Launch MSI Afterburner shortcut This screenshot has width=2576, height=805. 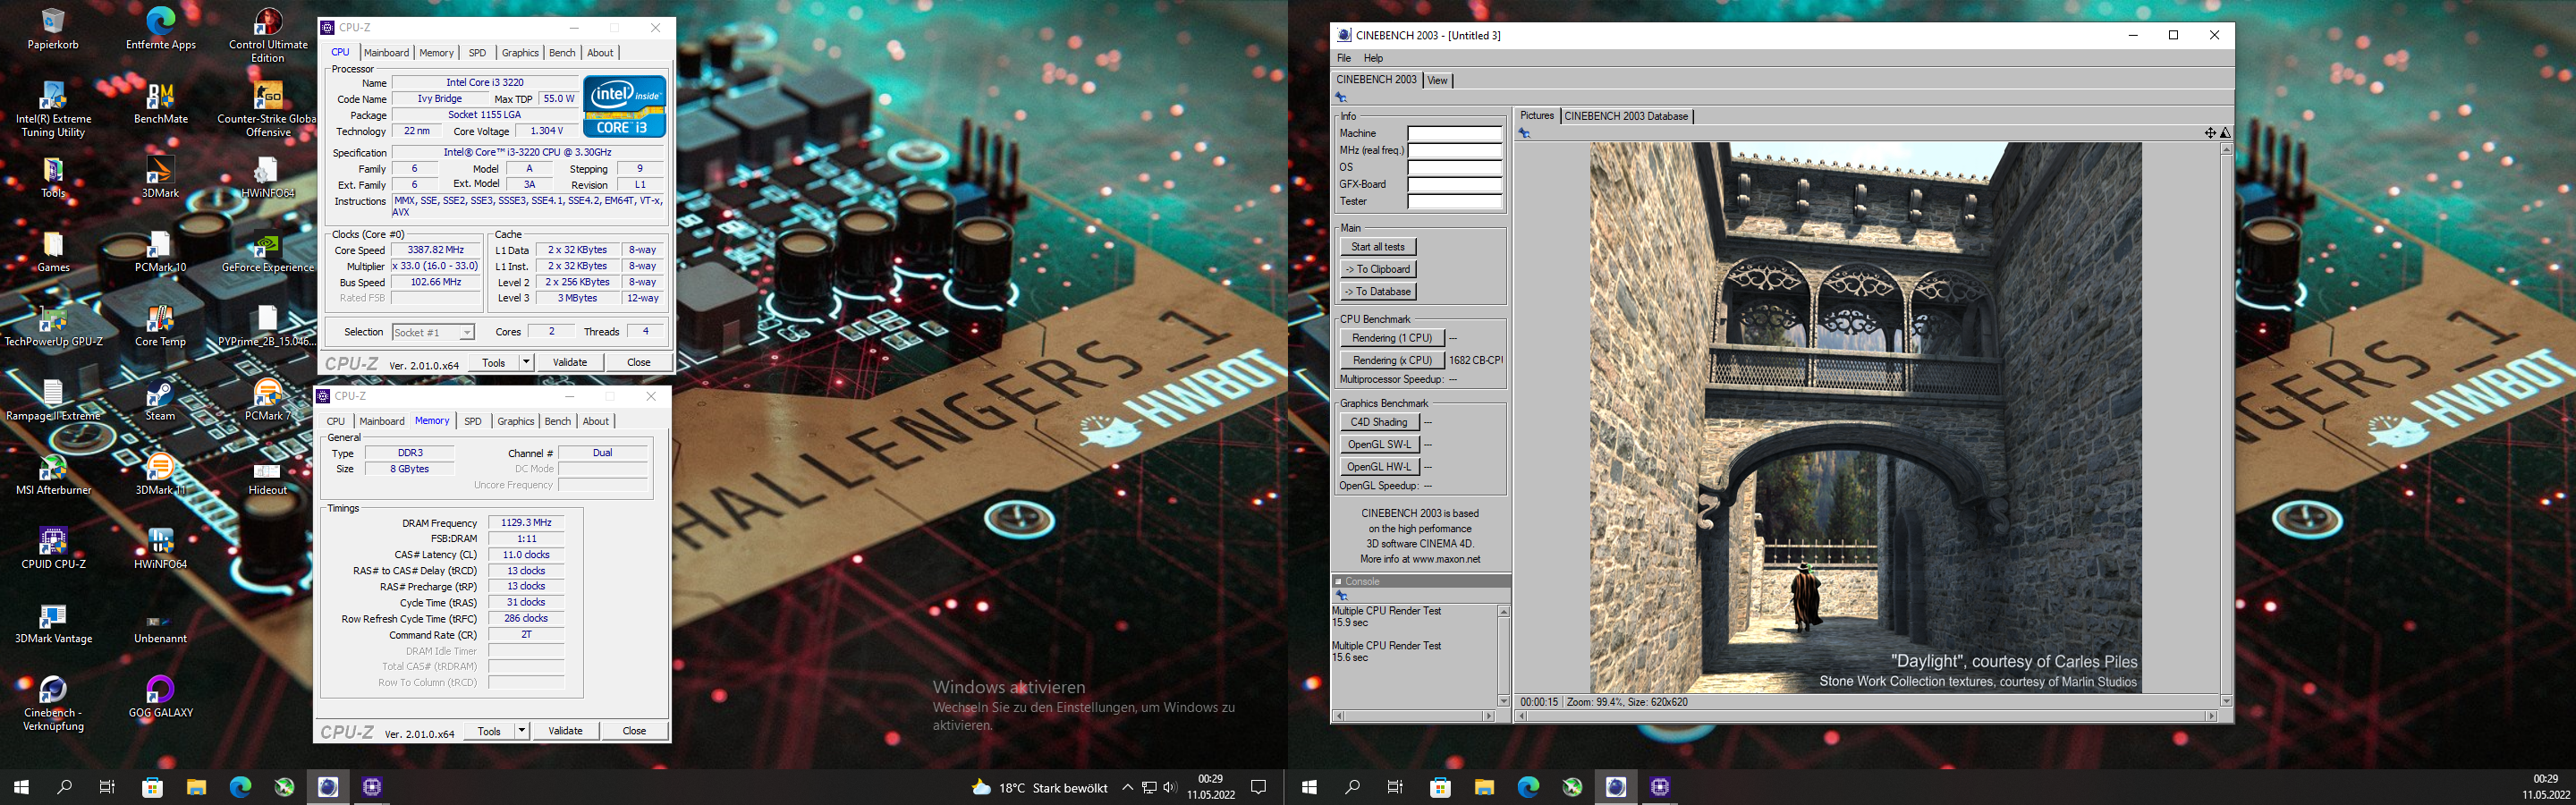(x=53, y=474)
